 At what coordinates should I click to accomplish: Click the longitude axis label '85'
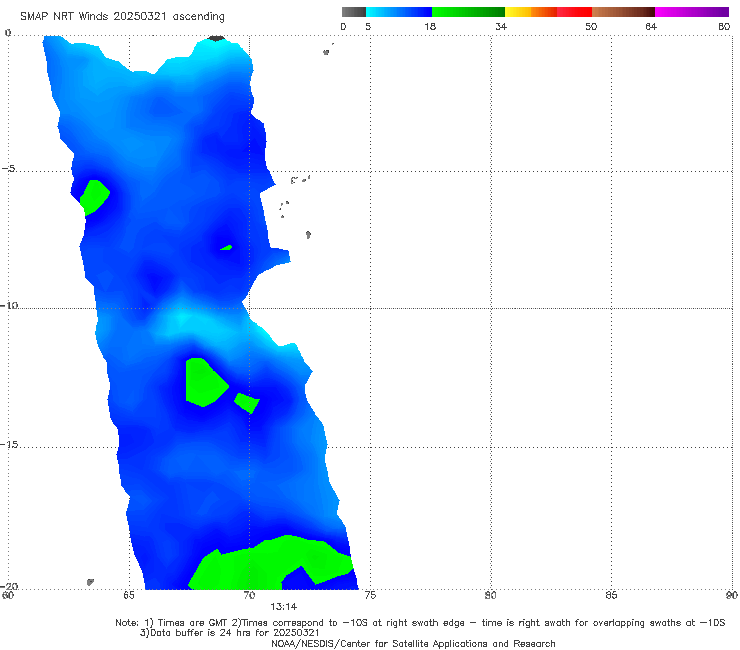click(611, 596)
